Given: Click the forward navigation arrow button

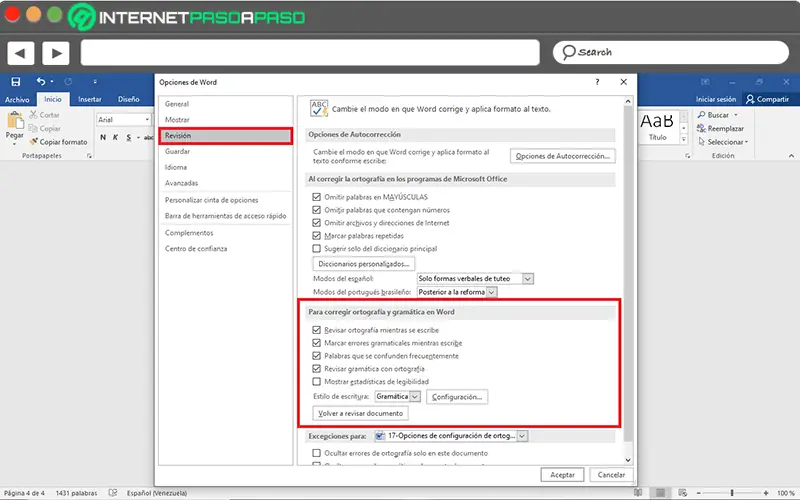Looking at the screenshot, I should click(56, 53).
